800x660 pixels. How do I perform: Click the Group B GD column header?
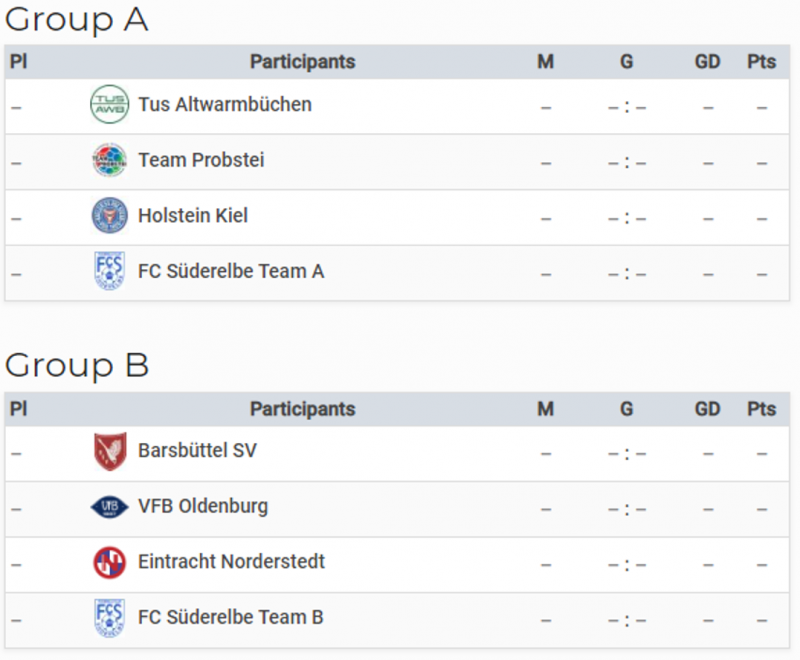(x=707, y=409)
